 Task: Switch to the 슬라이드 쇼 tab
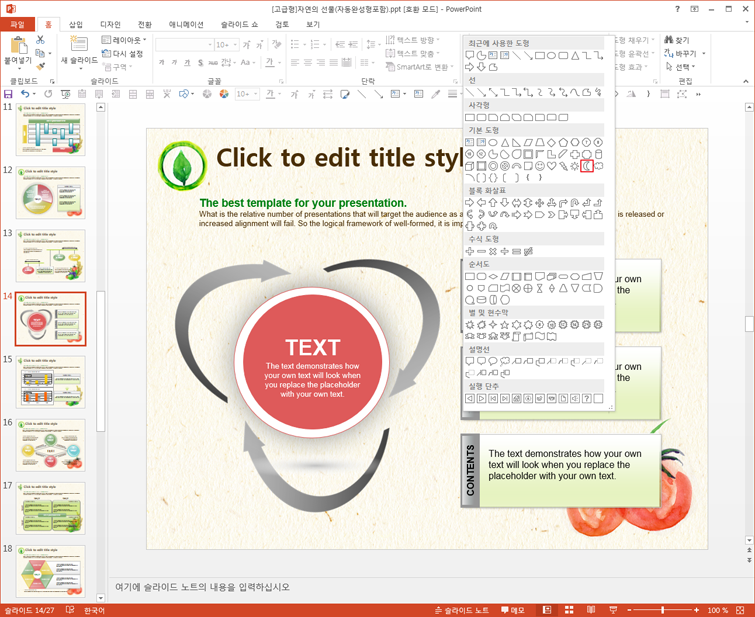[x=239, y=25]
